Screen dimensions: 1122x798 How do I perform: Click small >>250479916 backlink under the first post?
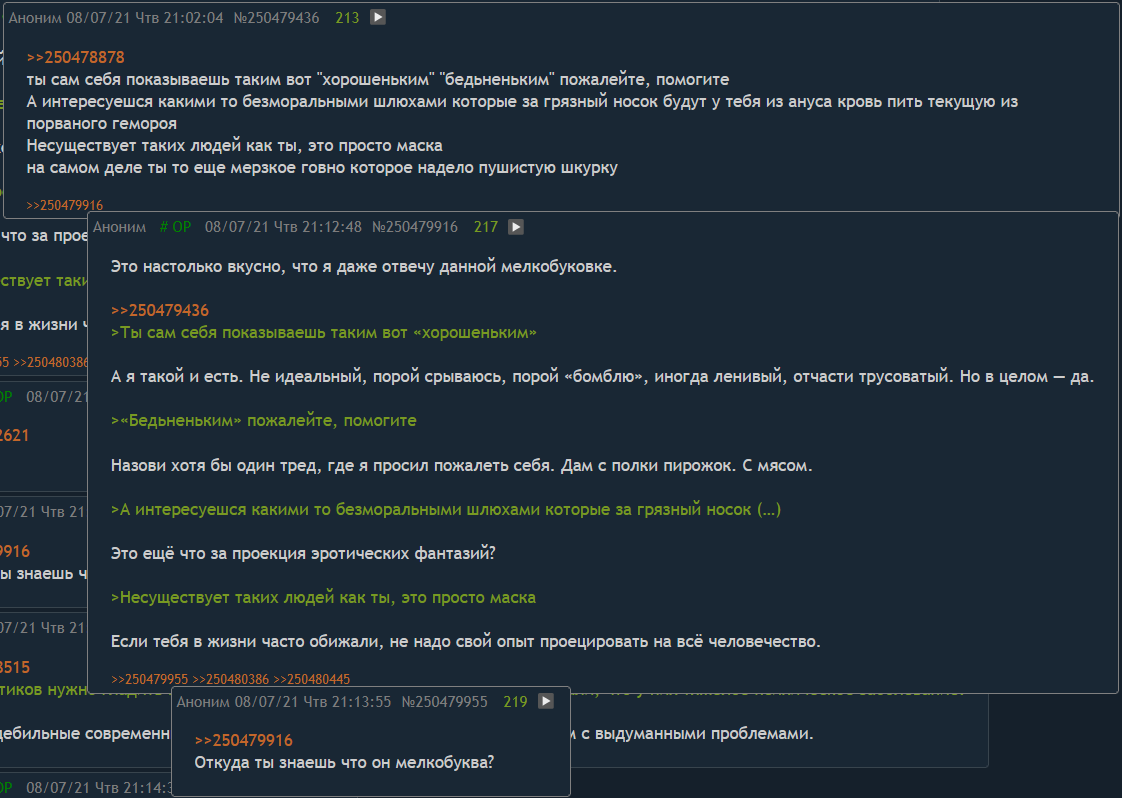[65, 205]
